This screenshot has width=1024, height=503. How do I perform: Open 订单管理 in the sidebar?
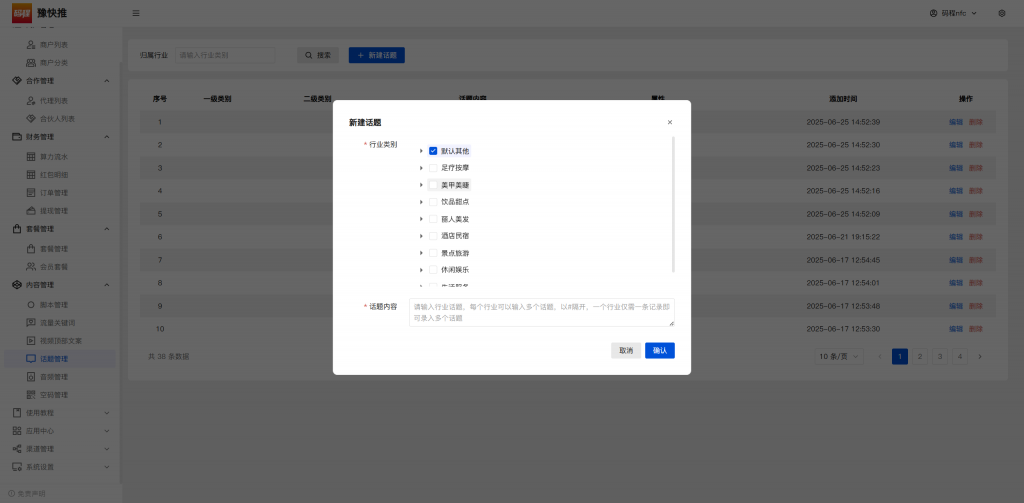pyautogui.click(x=54, y=192)
